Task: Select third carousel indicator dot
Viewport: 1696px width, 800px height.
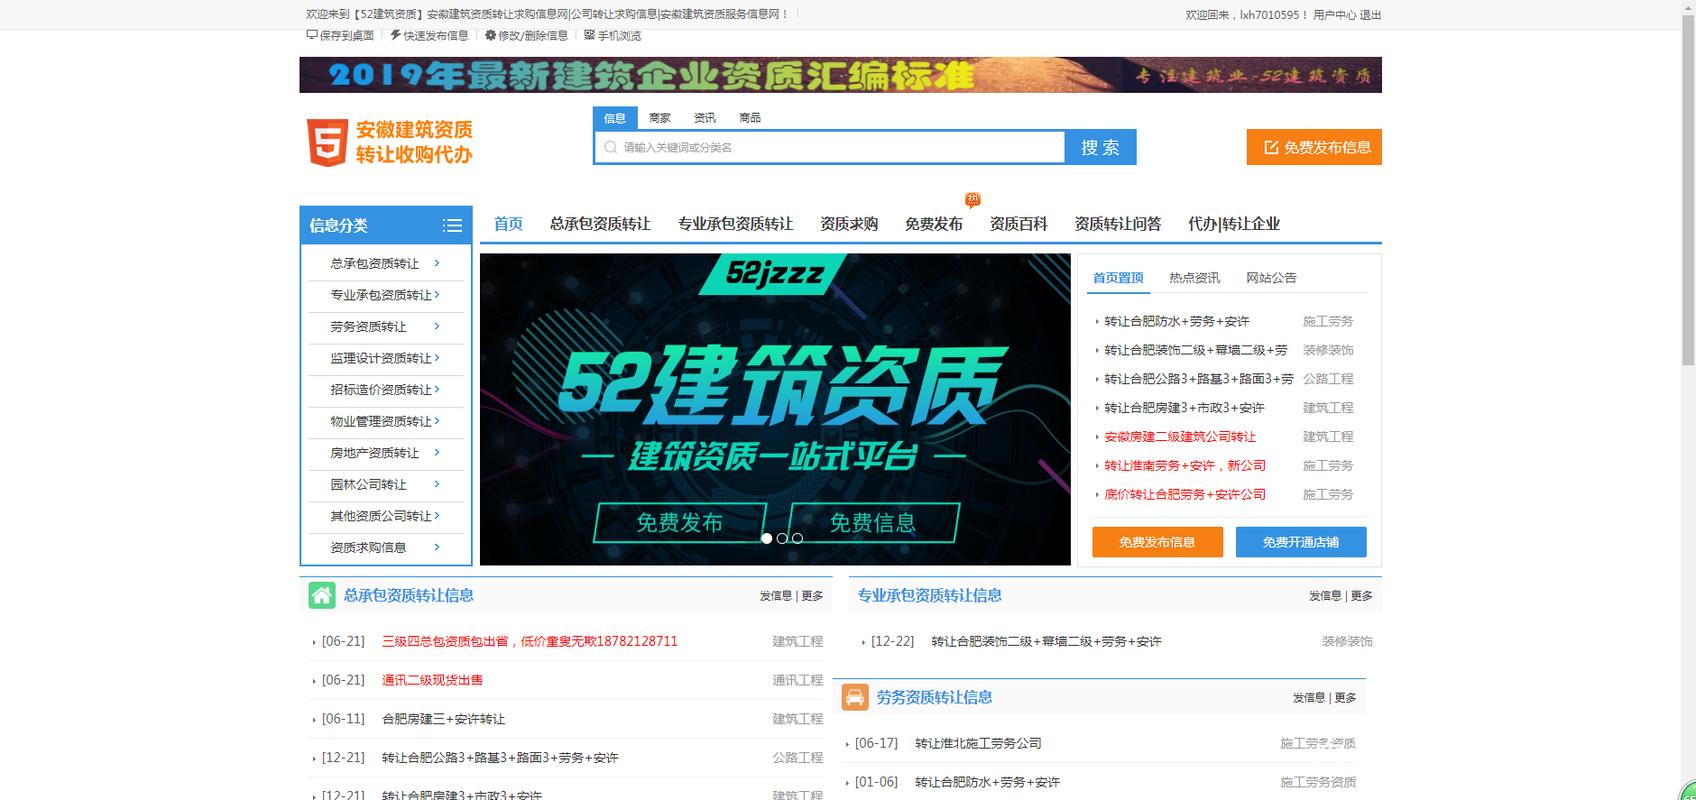Action: (x=797, y=538)
